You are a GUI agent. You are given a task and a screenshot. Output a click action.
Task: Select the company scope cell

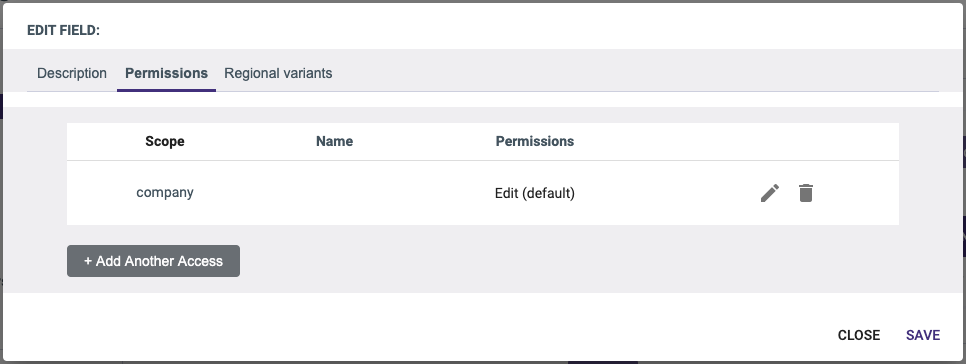(x=164, y=192)
